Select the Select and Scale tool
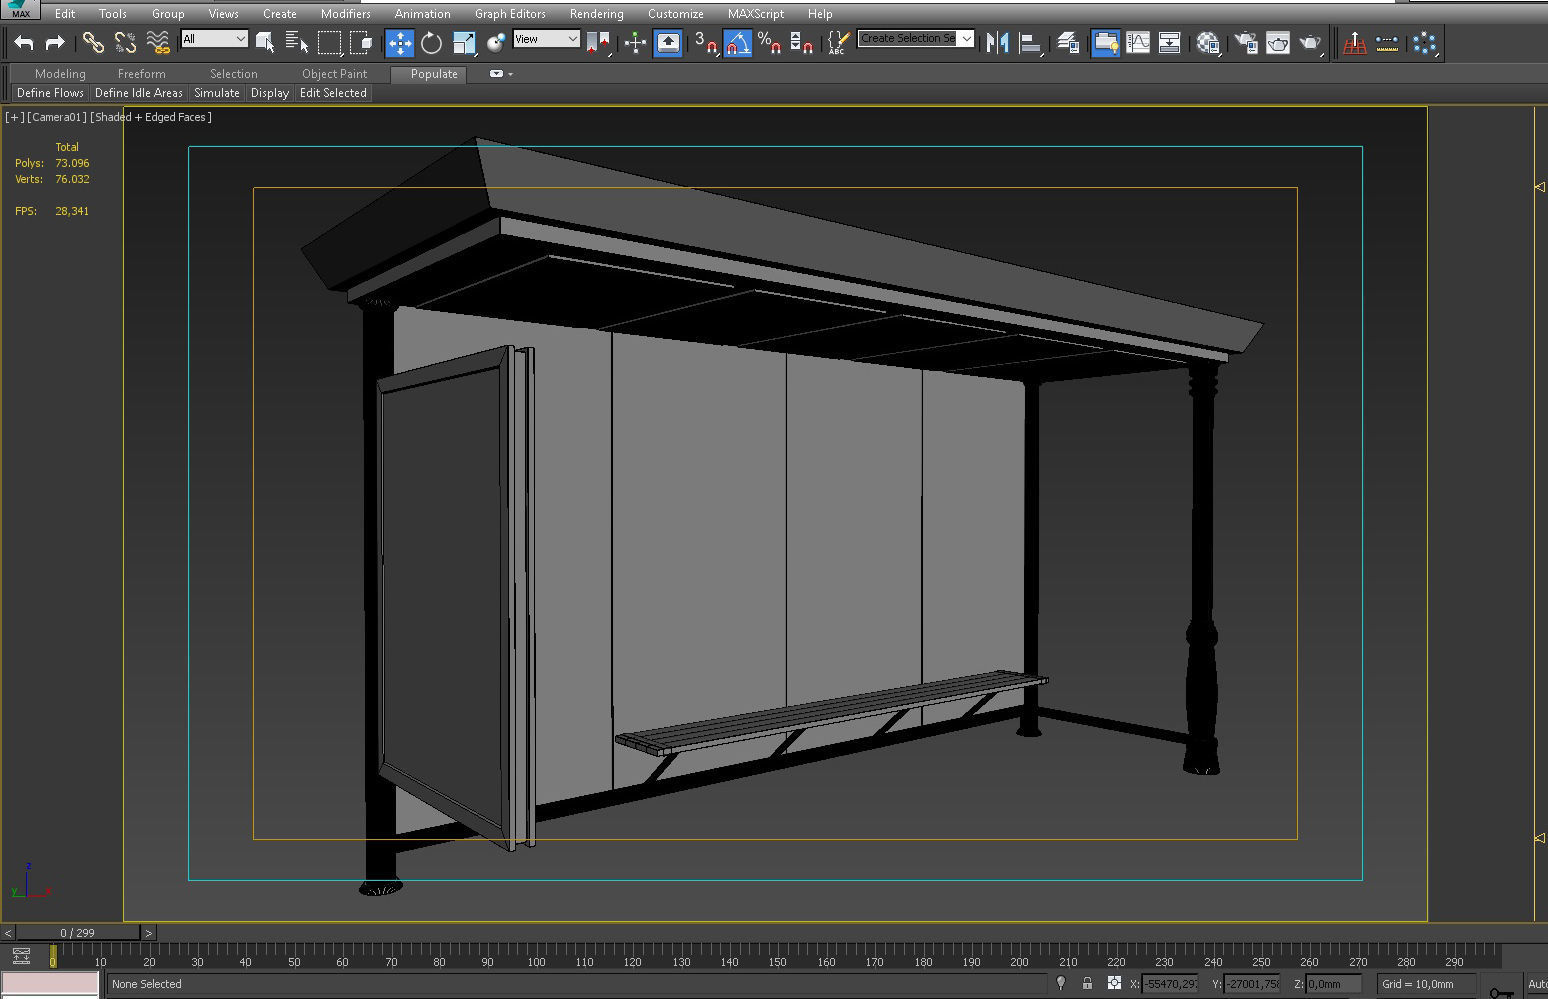 [x=463, y=42]
